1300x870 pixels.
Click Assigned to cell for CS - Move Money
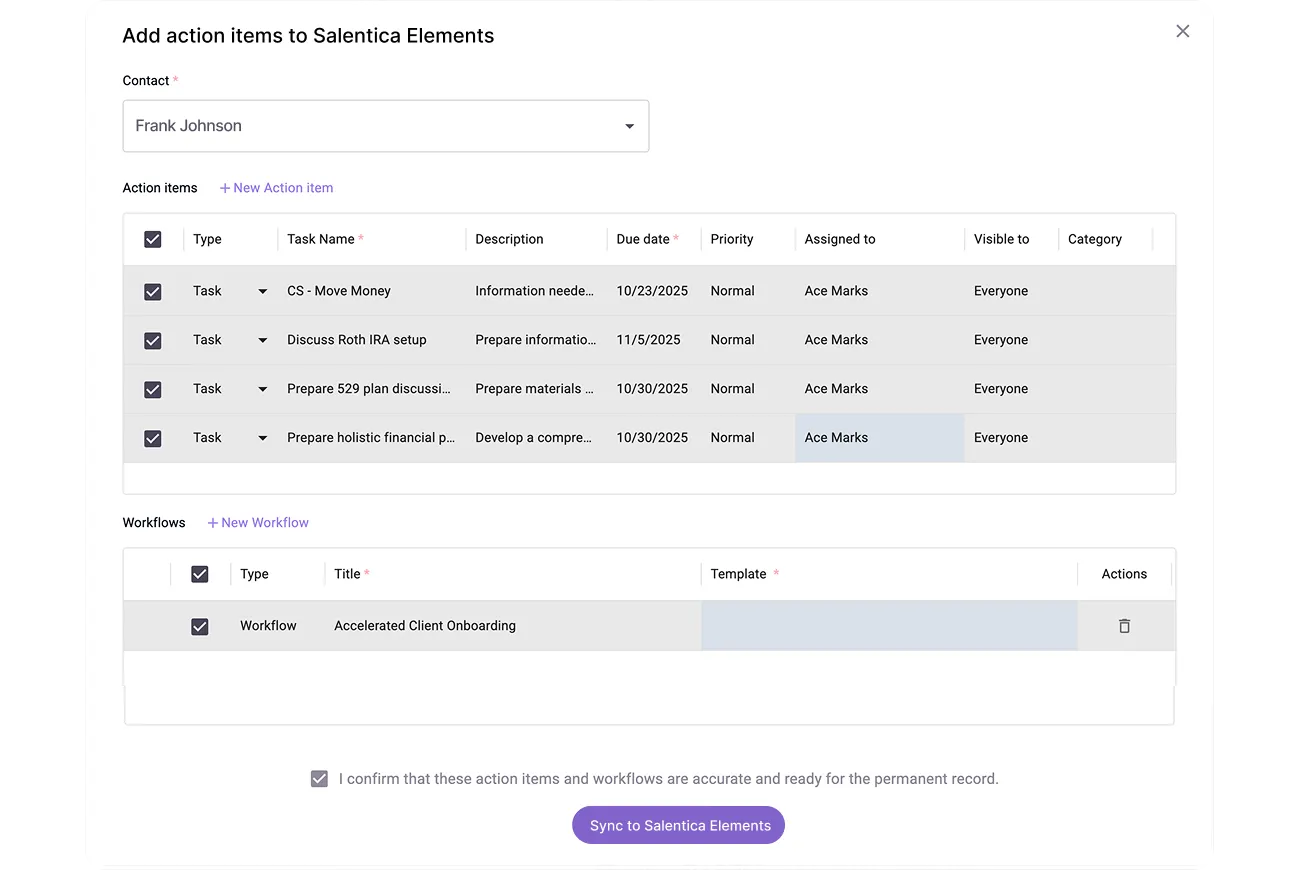tap(880, 291)
